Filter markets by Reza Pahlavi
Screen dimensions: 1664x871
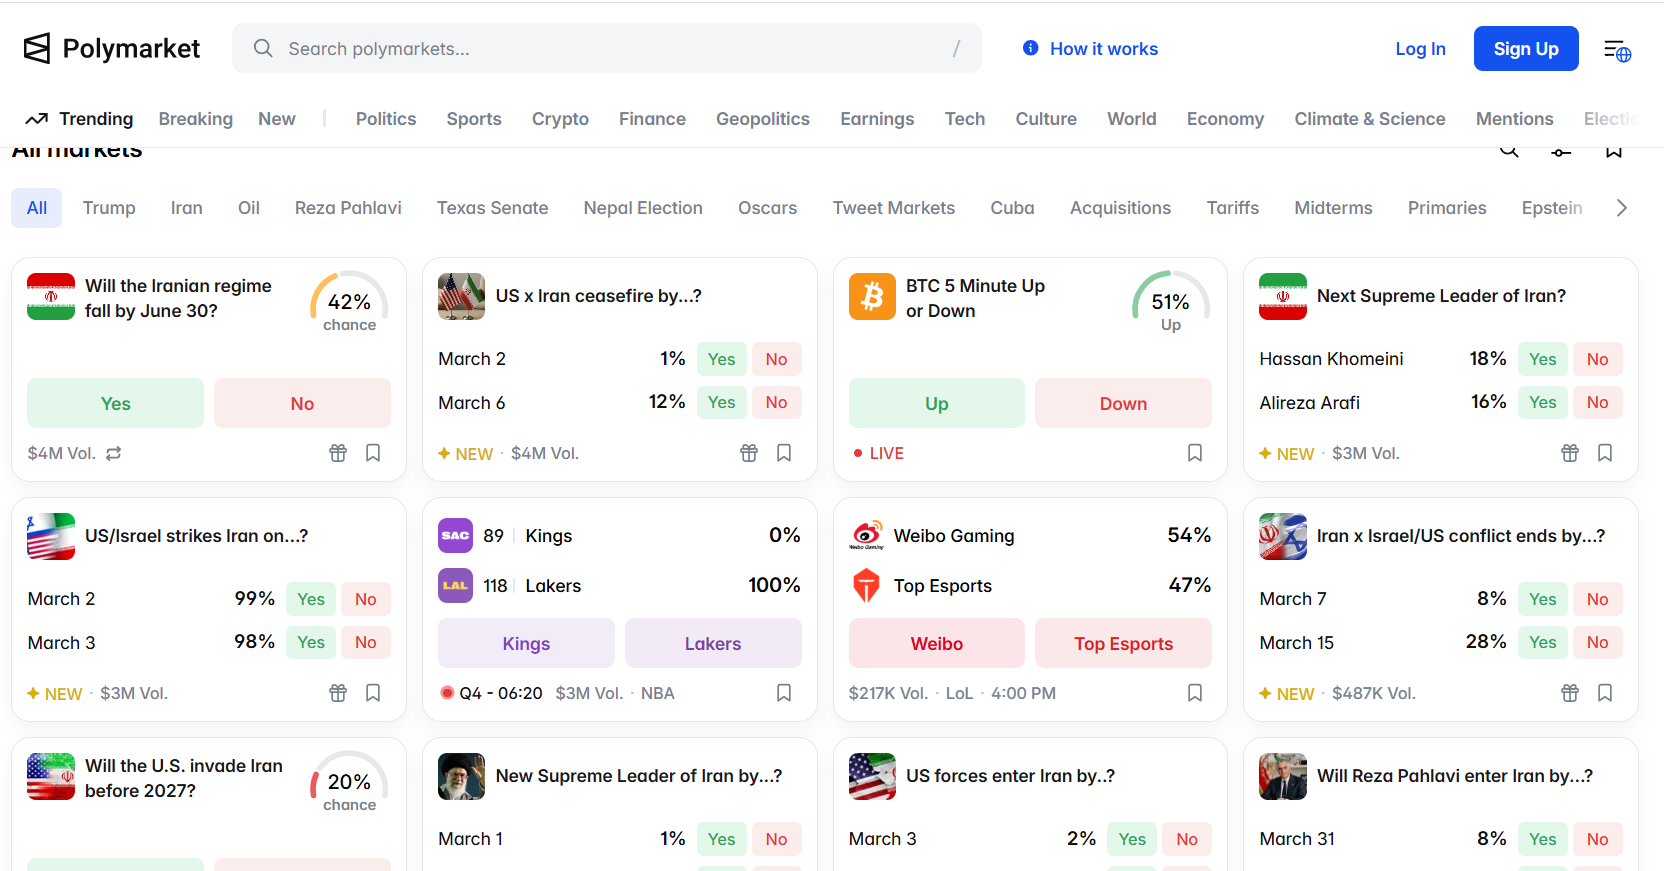[x=348, y=208]
